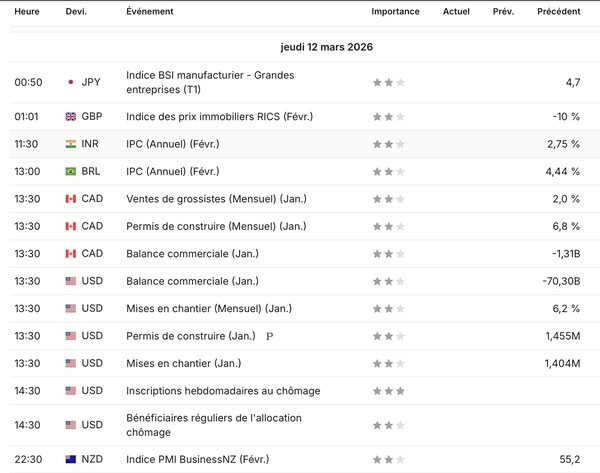Click the Canada flag for Ventes de grossistes

70,199
